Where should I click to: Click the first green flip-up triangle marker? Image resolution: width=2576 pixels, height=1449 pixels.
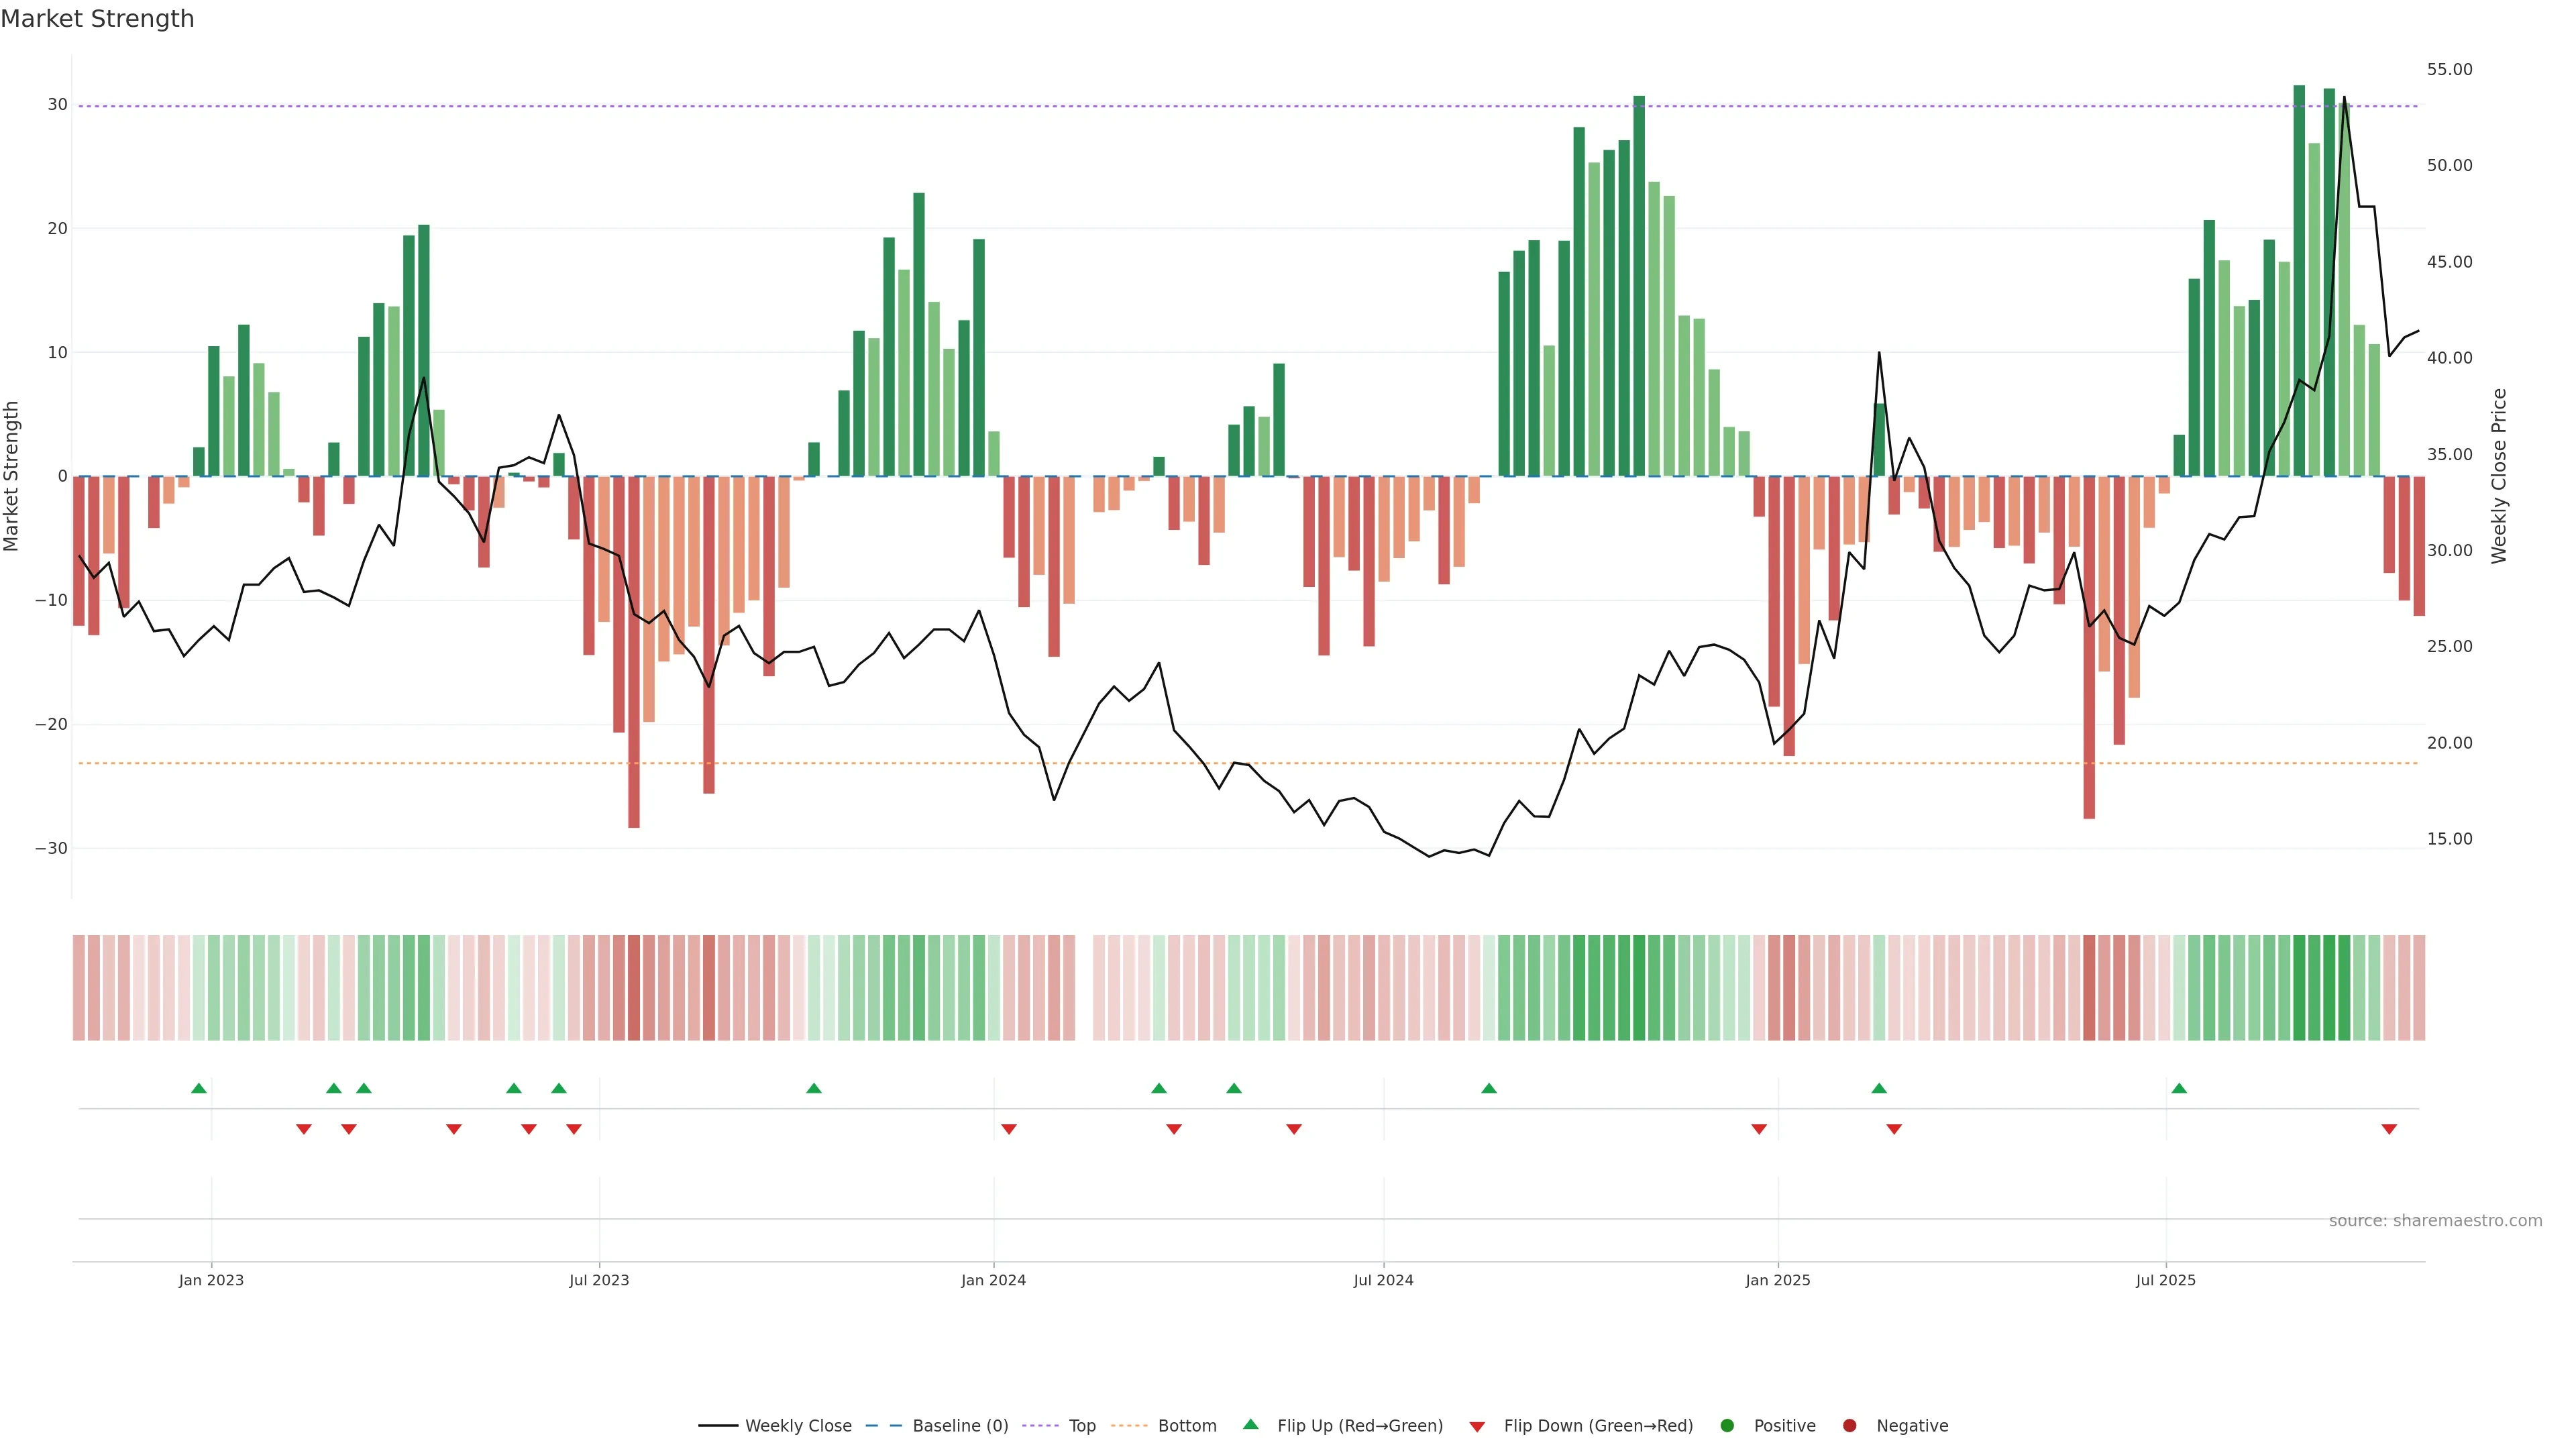click(199, 1088)
